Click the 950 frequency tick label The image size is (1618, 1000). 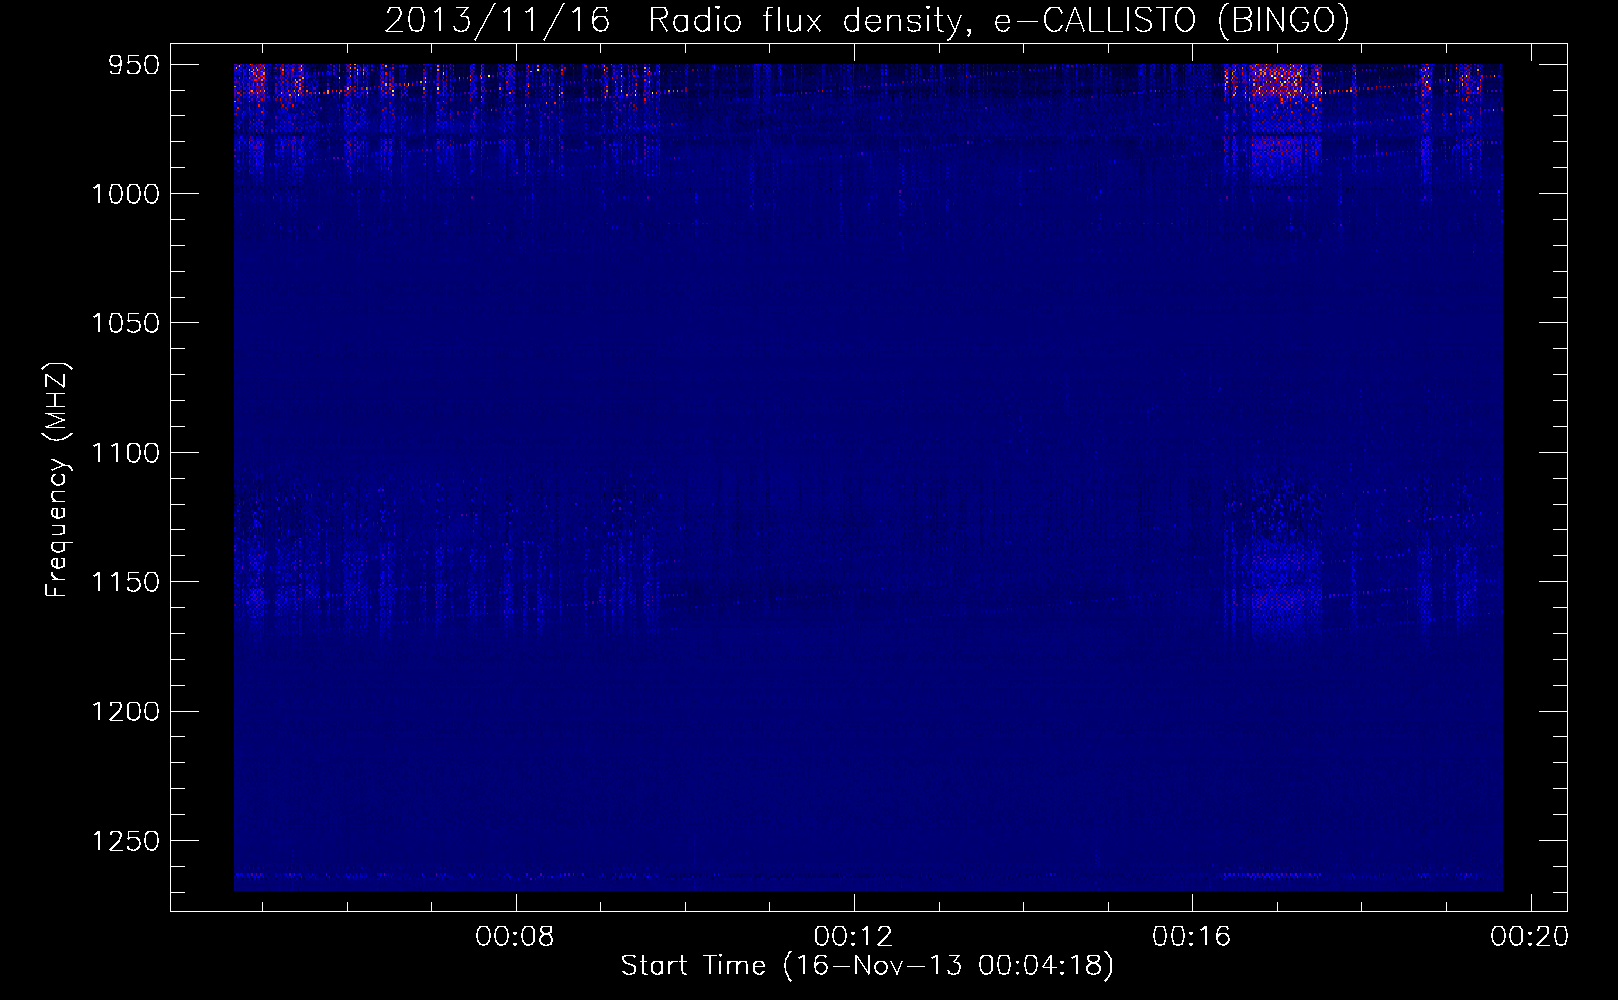point(134,65)
